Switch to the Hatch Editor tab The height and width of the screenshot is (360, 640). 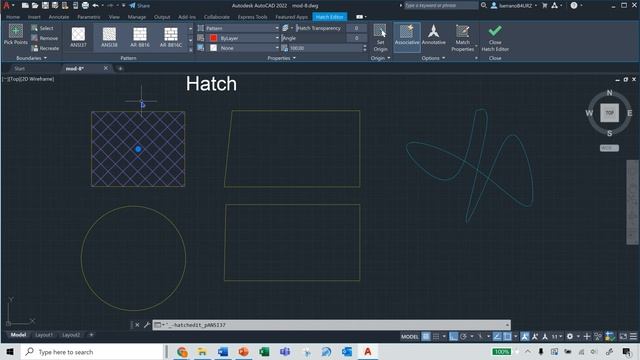point(329,17)
